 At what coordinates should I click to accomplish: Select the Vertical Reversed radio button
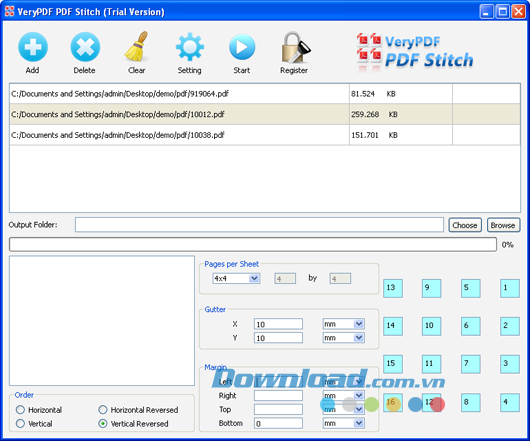103,423
